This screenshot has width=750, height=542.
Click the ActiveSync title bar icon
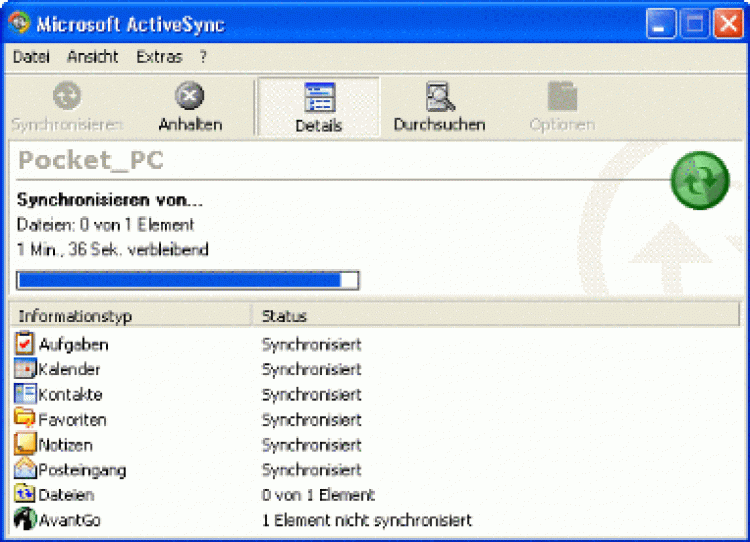(x=19, y=24)
